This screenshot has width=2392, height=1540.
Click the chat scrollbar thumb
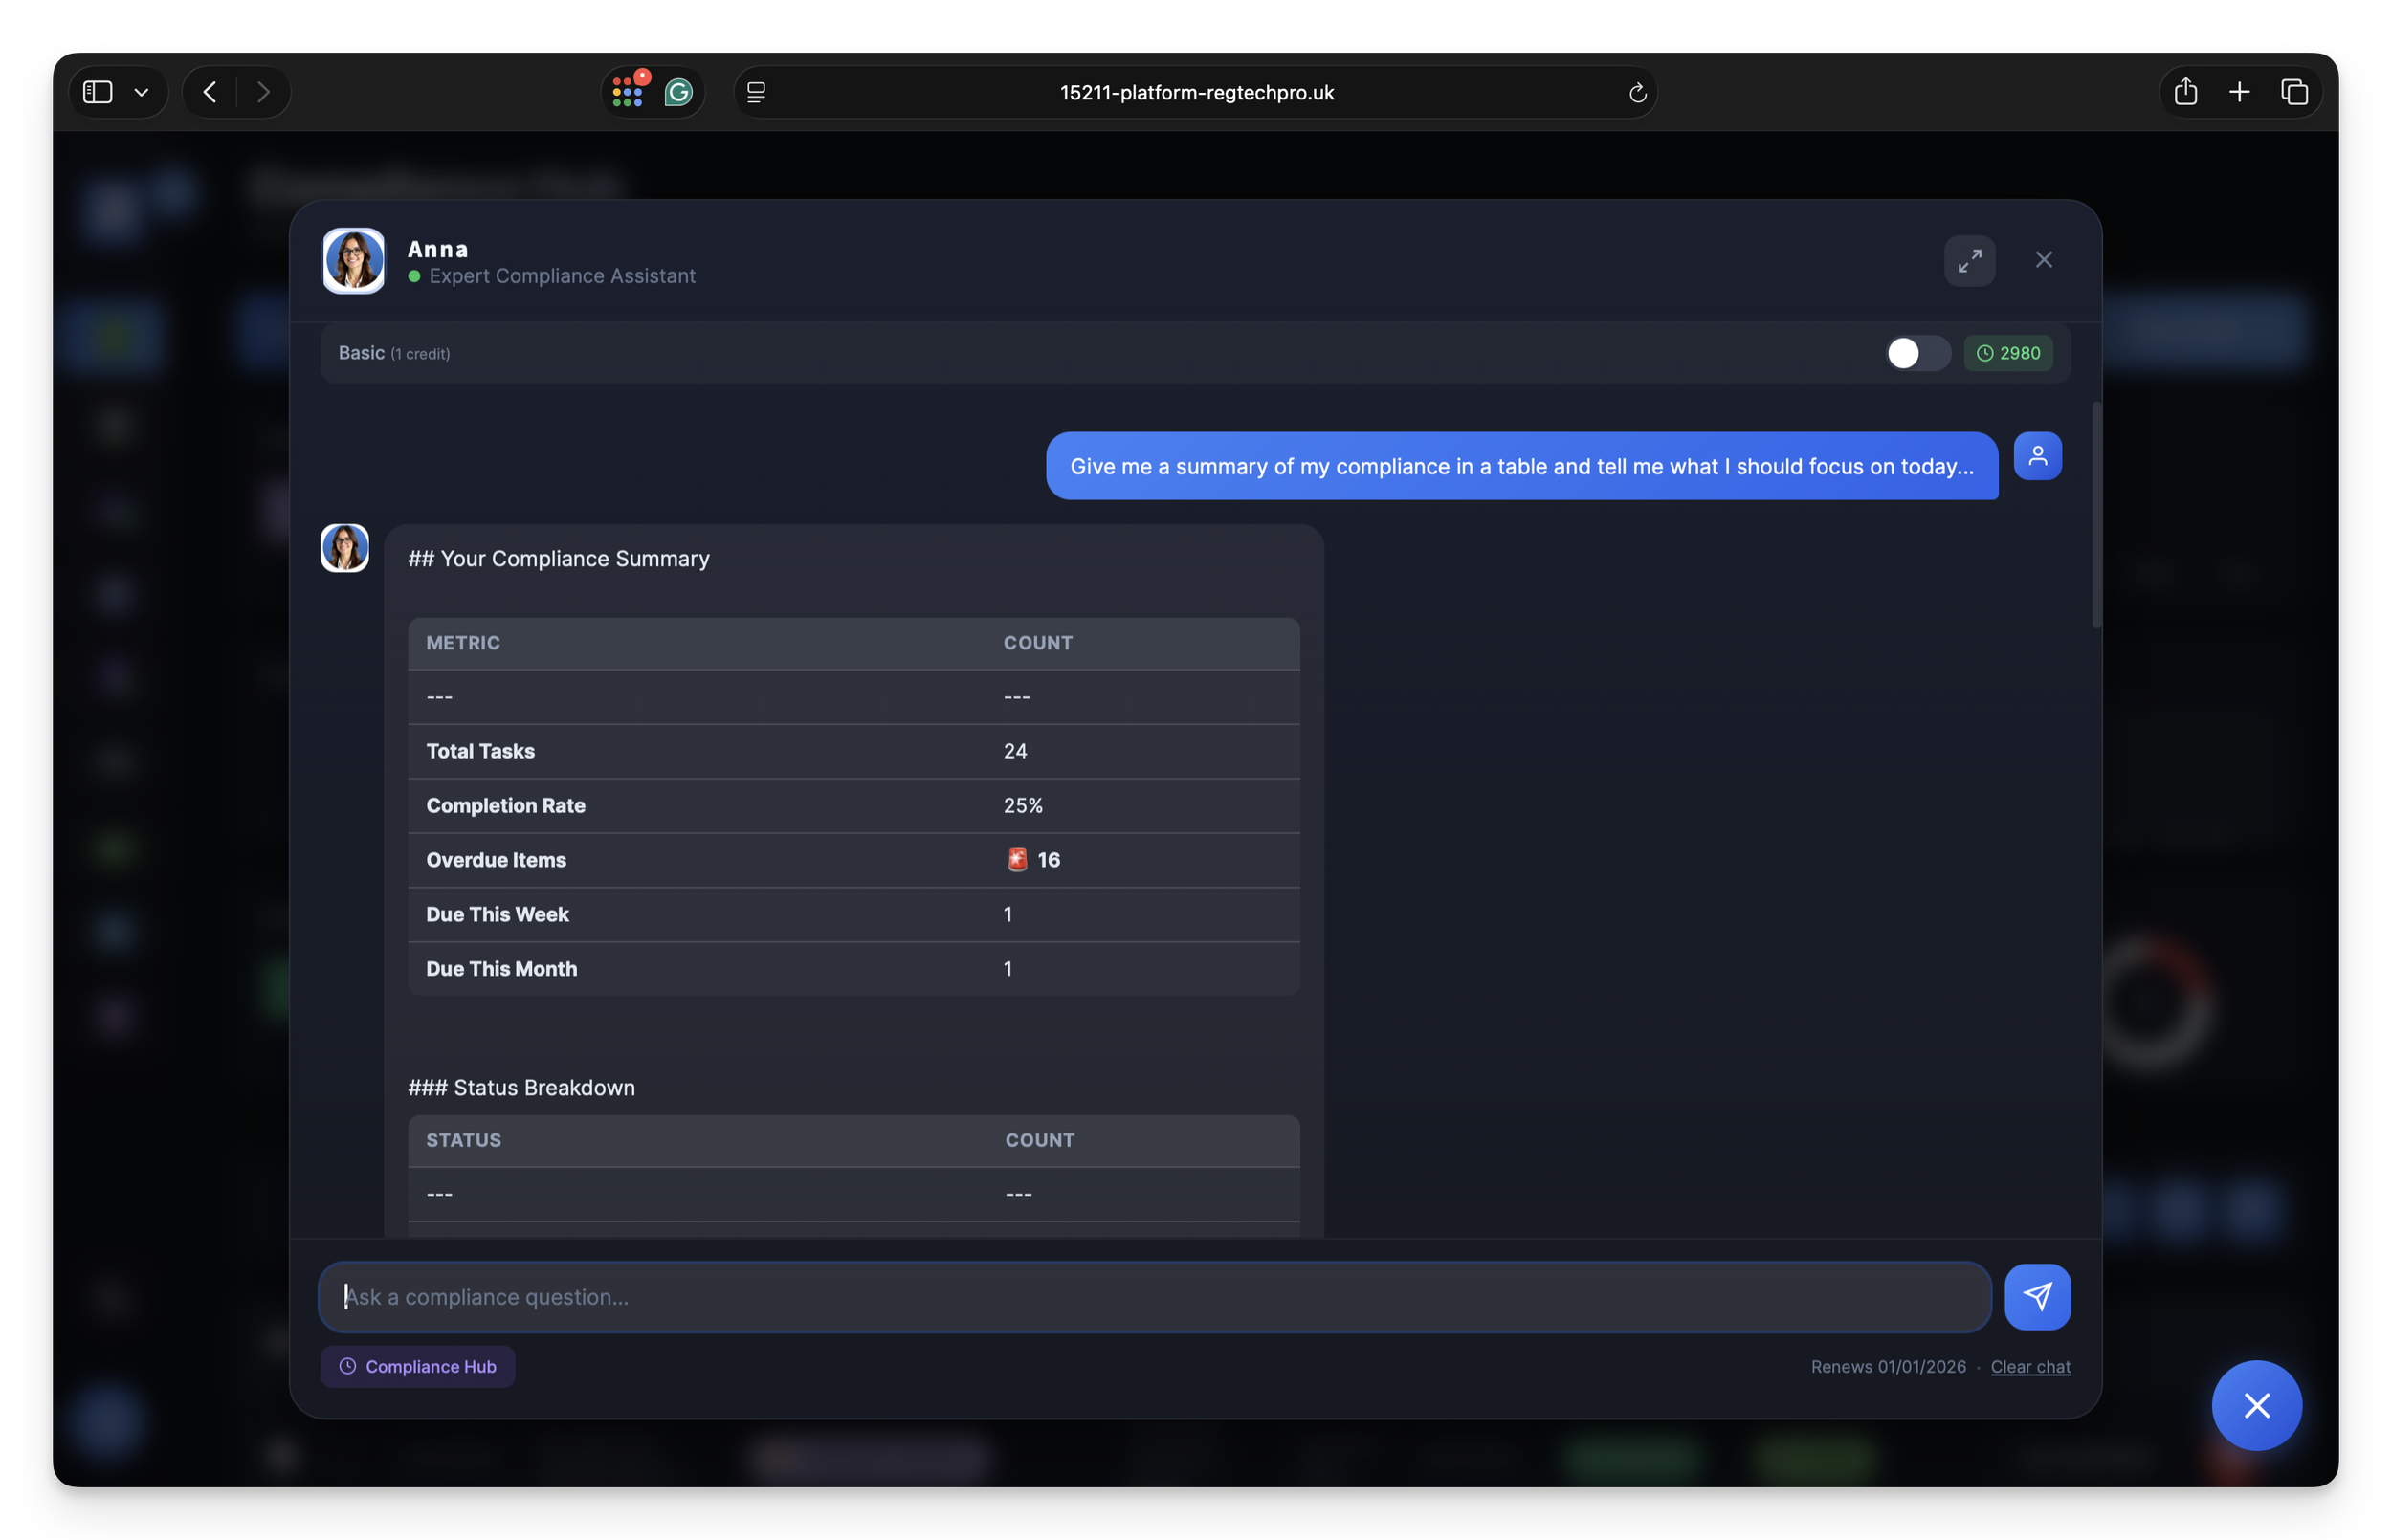pos(2096,515)
